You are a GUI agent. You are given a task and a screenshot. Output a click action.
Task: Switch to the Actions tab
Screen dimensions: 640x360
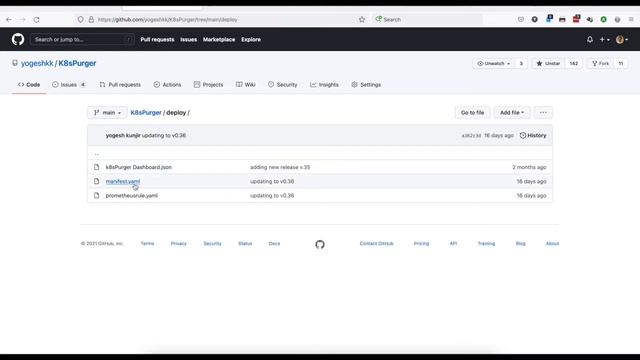point(167,85)
